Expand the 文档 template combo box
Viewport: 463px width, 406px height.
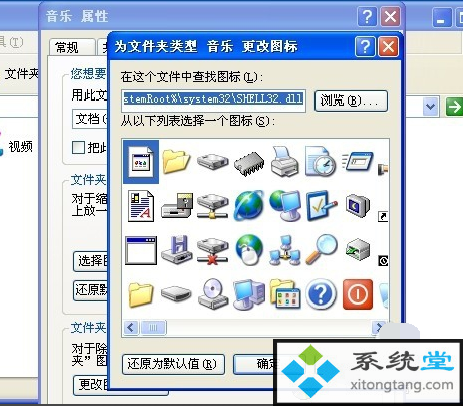click(90, 119)
